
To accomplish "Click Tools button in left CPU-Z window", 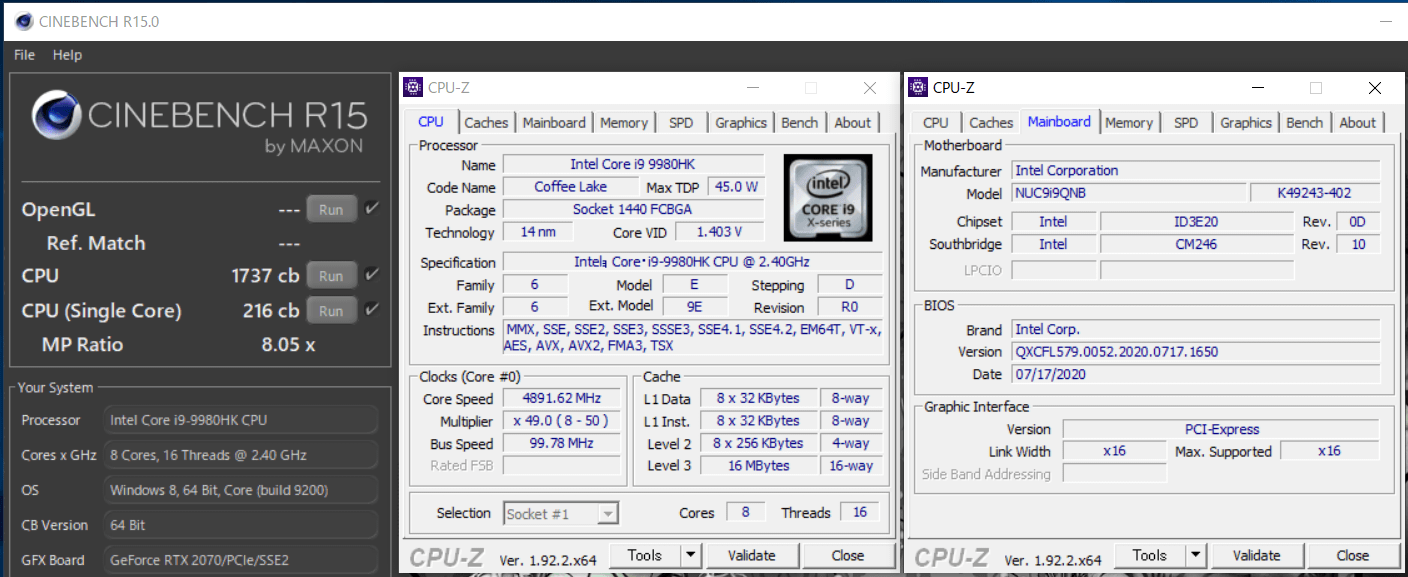I will [645, 555].
